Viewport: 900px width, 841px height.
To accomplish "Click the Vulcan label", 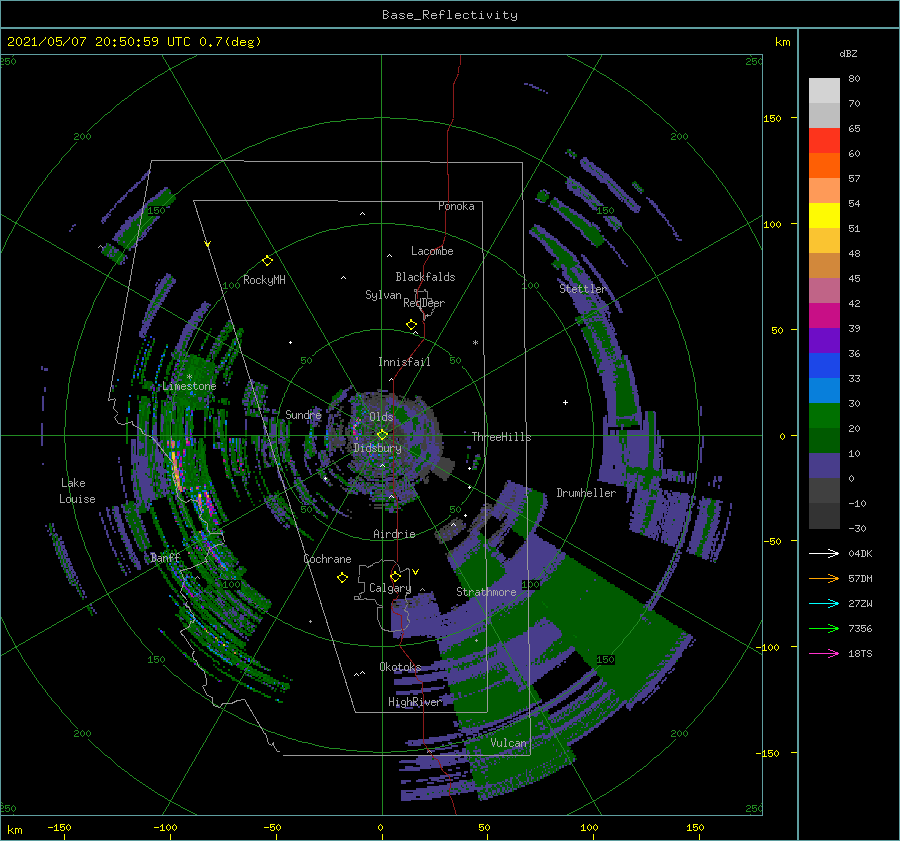I will point(508,743).
